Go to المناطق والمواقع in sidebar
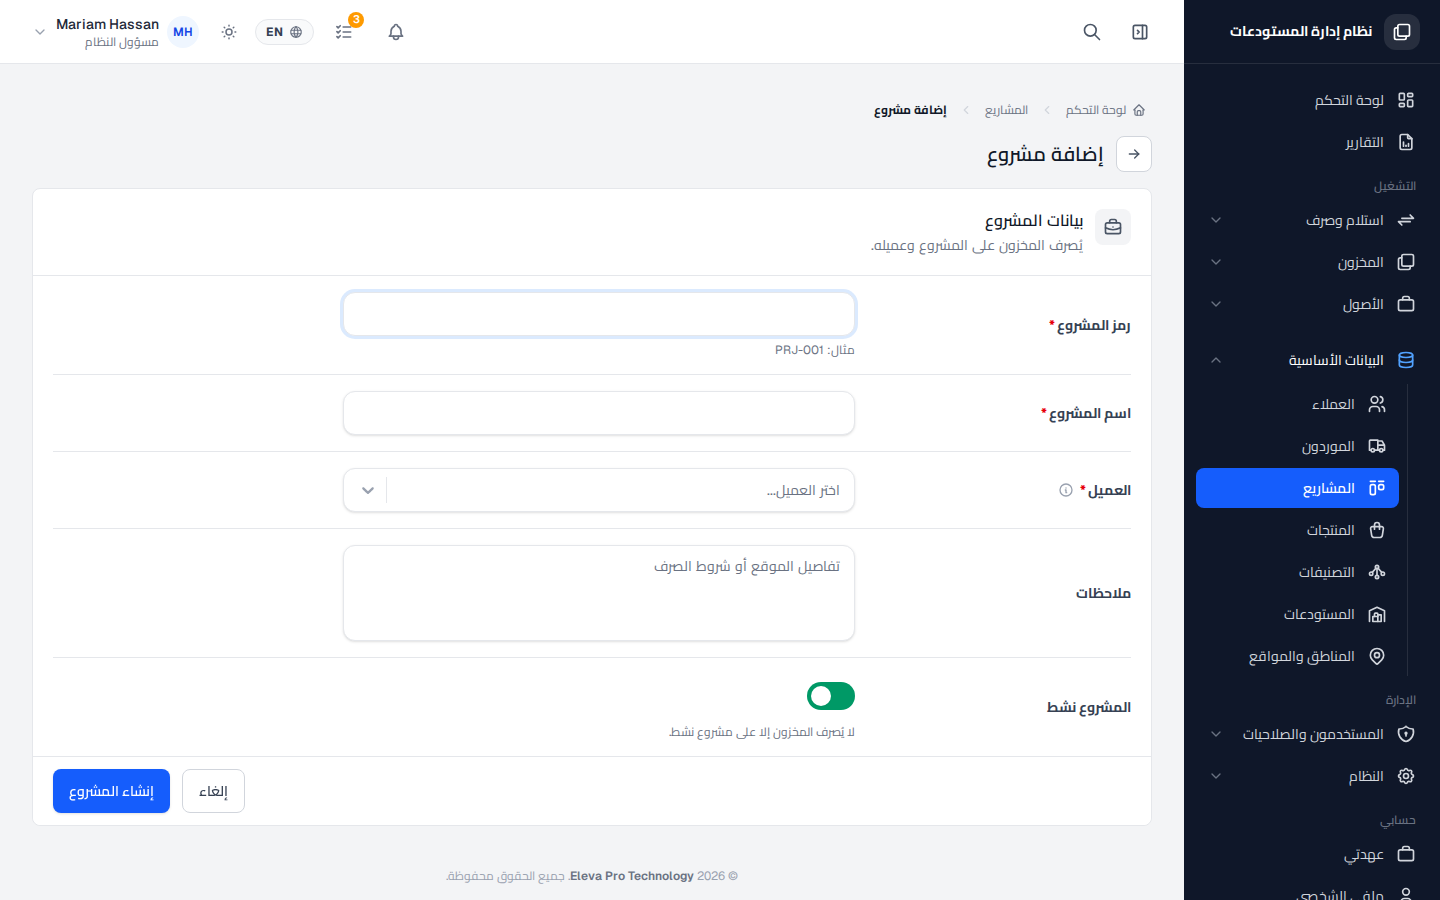 [1298, 656]
